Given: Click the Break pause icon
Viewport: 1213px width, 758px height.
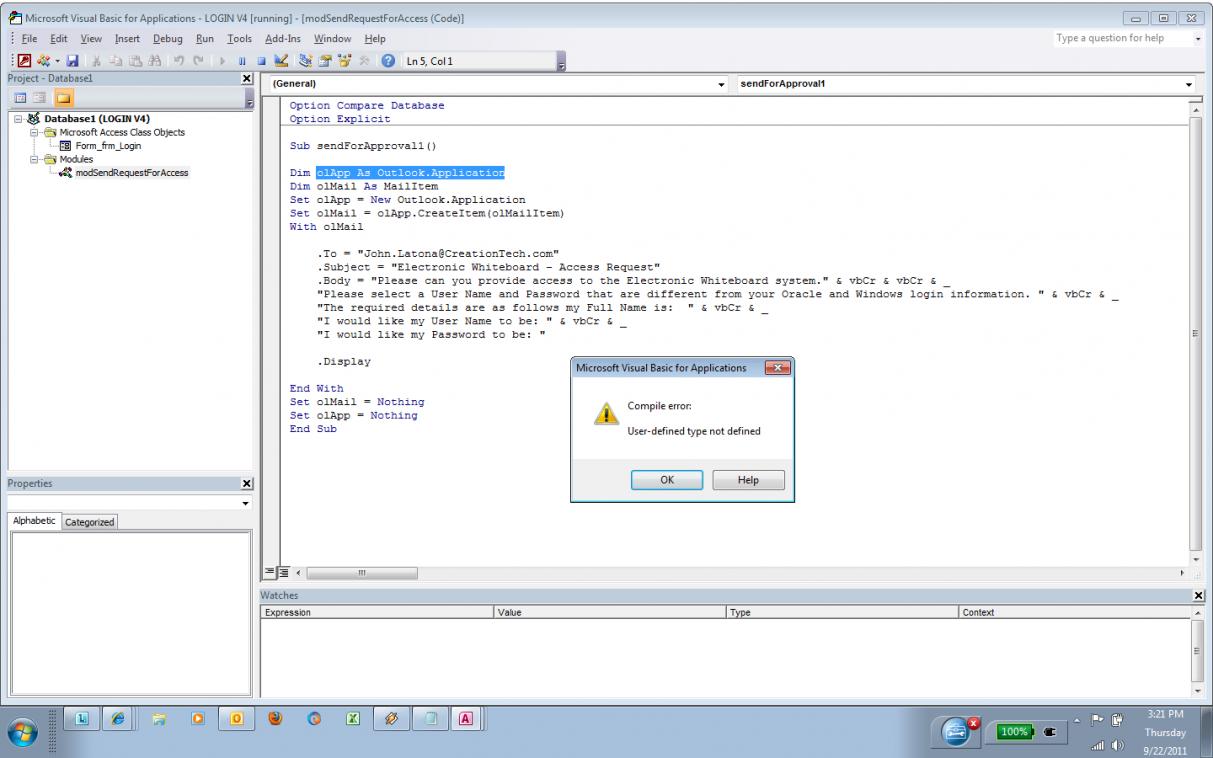Looking at the screenshot, I should click(242, 61).
